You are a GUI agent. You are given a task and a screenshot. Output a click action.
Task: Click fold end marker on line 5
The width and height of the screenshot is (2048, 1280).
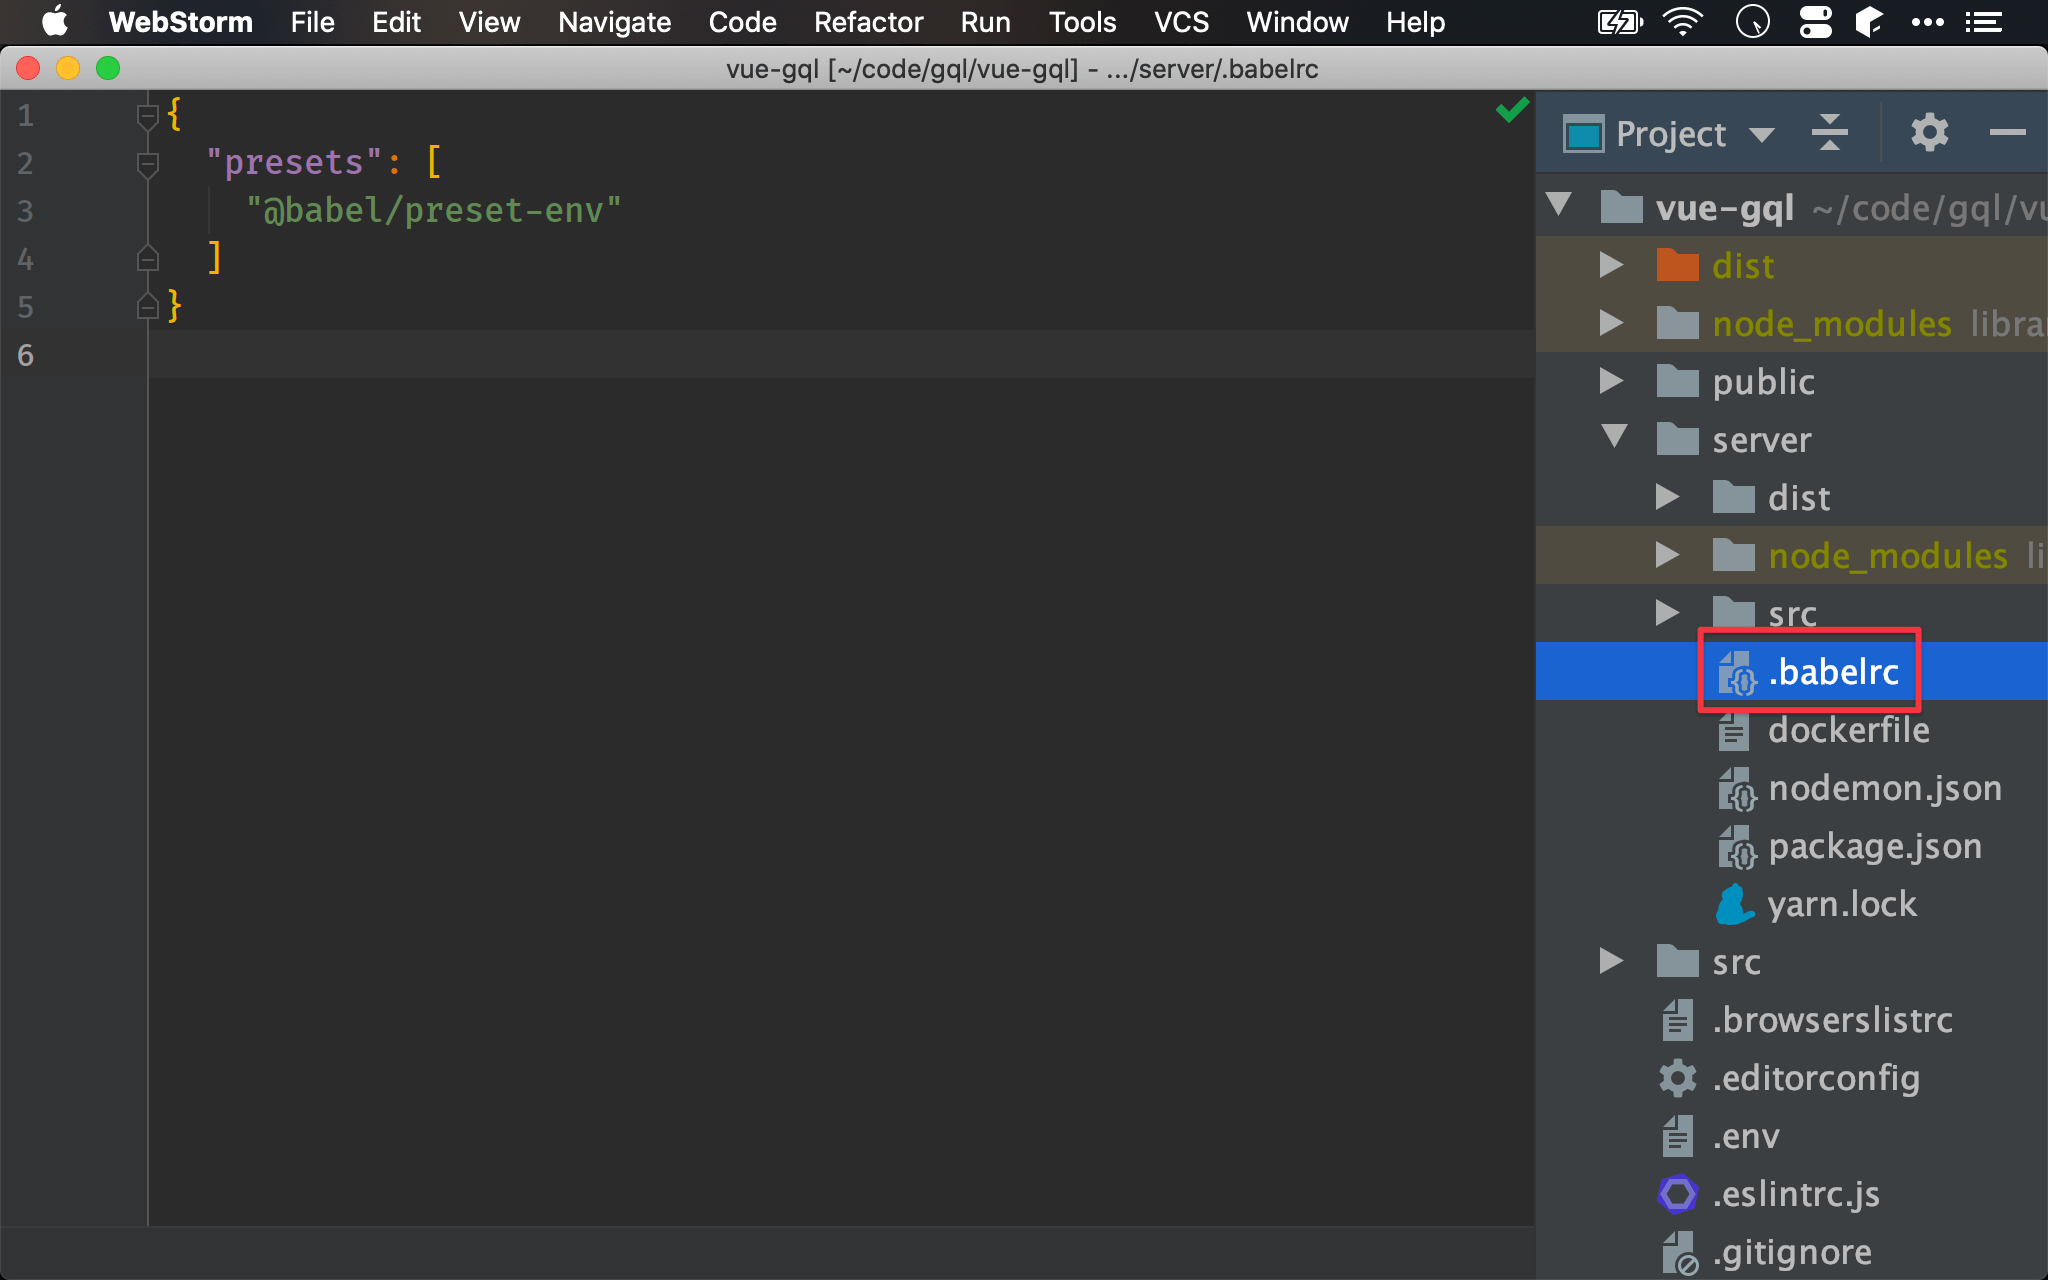click(148, 306)
